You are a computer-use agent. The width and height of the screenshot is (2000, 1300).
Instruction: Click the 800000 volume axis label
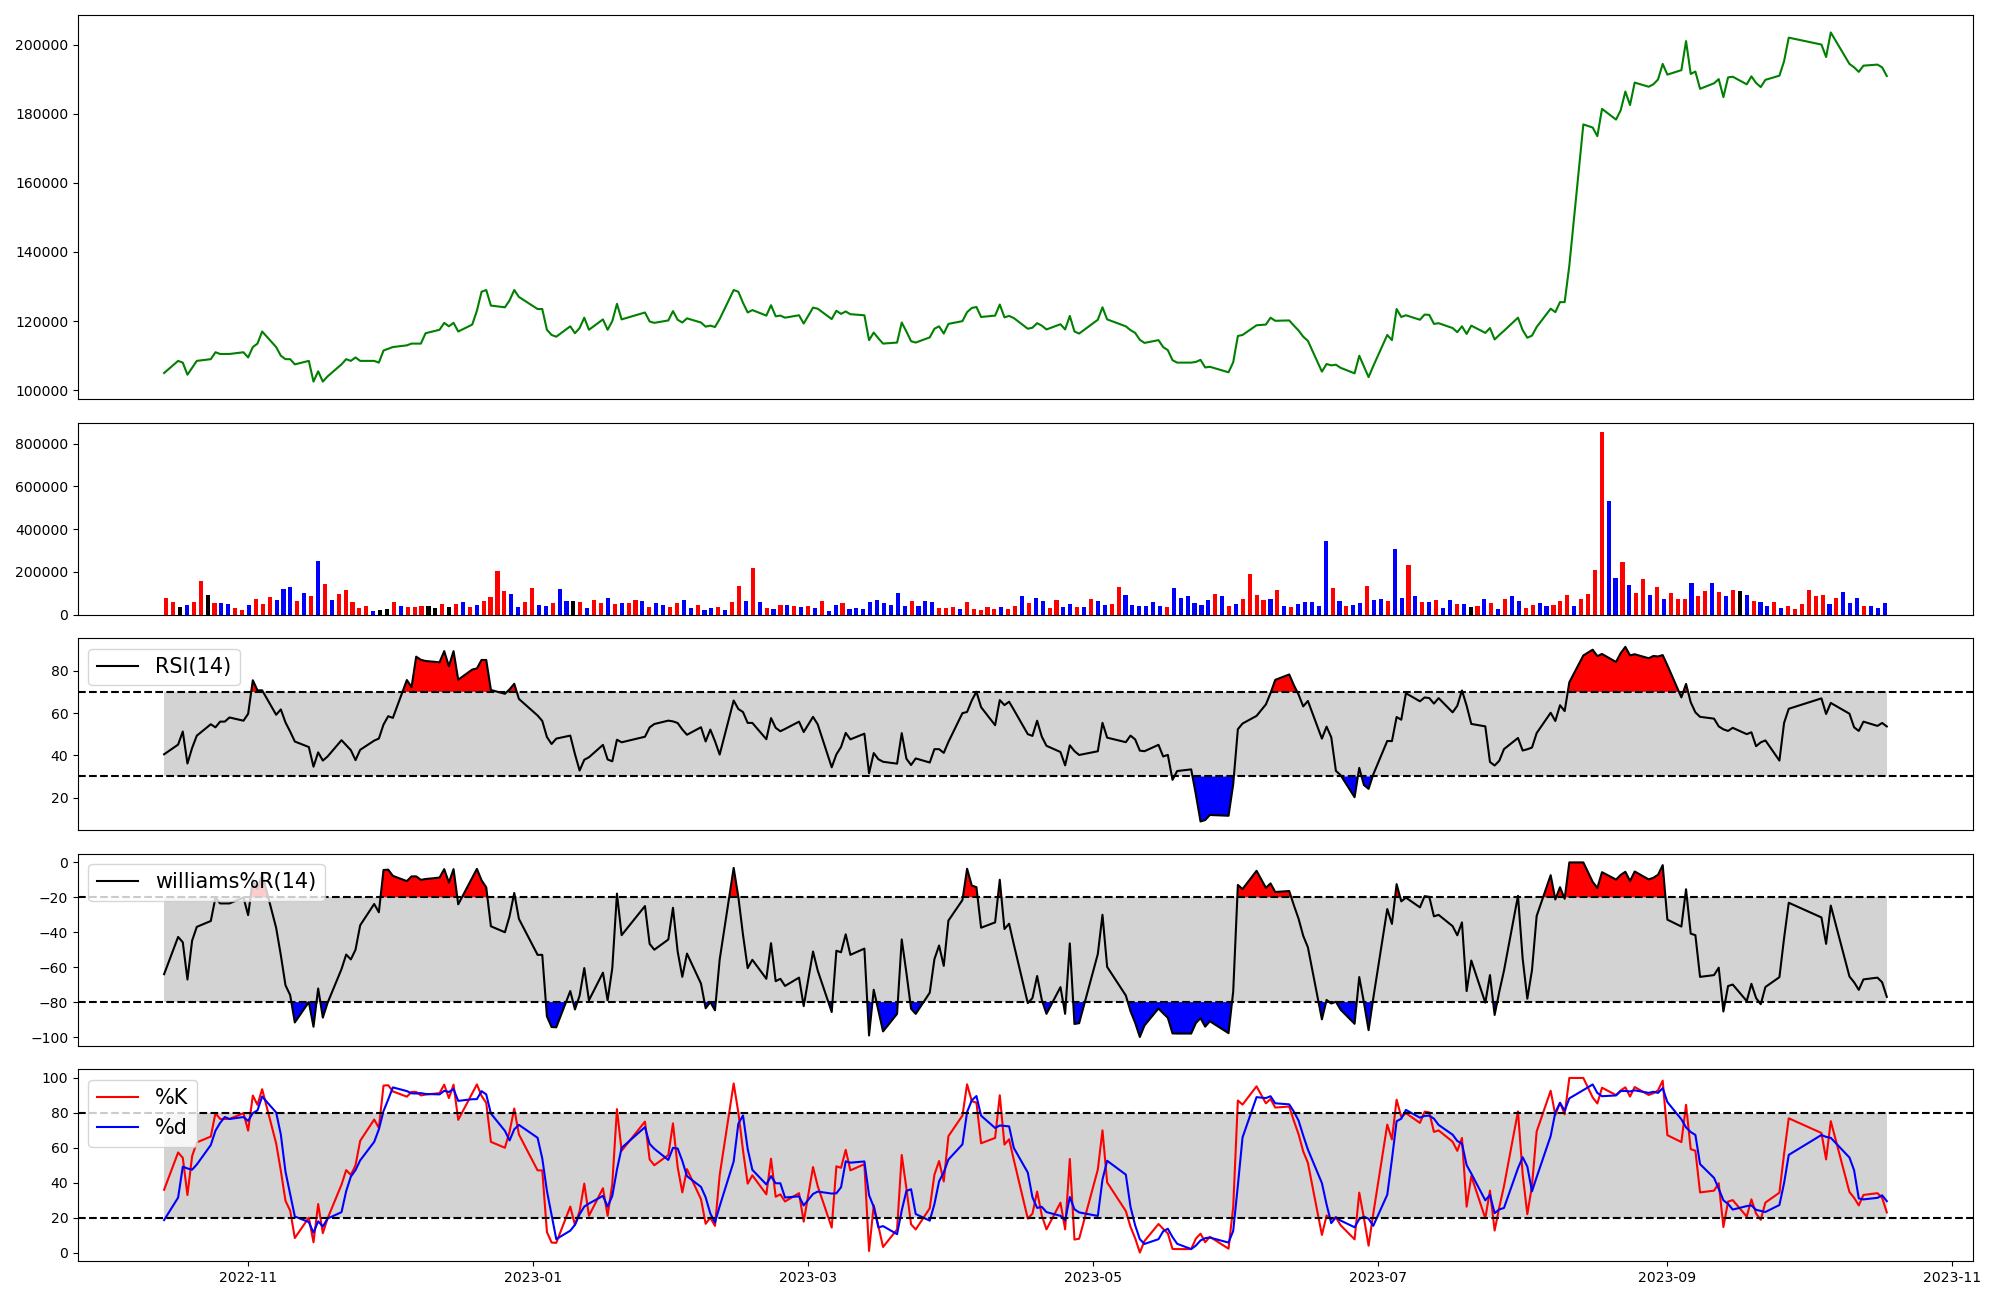pyautogui.click(x=41, y=444)
